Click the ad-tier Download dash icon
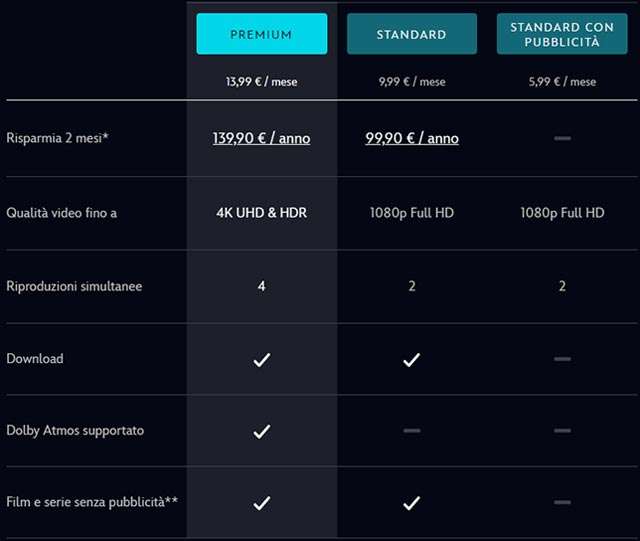 pyautogui.click(x=562, y=359)
